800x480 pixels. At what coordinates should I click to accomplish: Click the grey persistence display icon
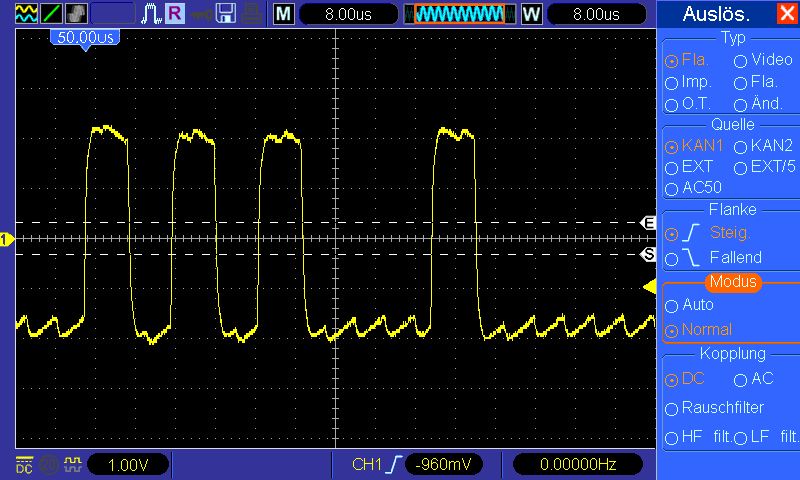[x=76, y=13]
